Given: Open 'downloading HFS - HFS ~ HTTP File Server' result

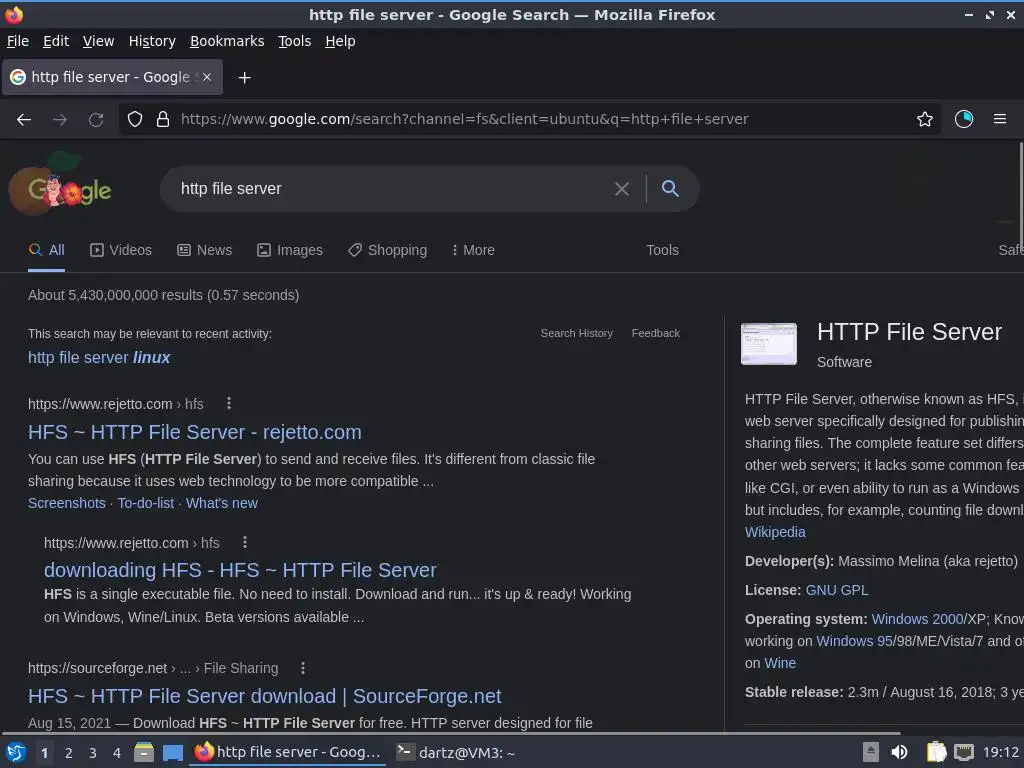Looking at the screenshot, I should (240, 570).
